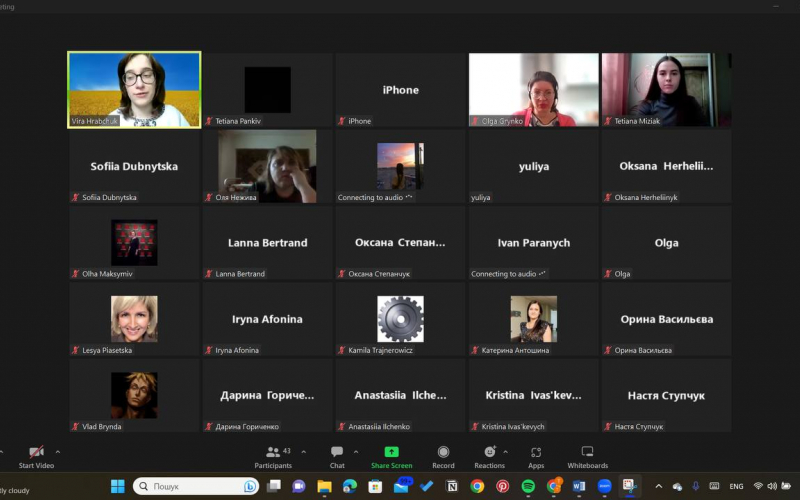Click the Орина Васильєва name
This screenshot has height=500, width=800.
tap(667, 319)
